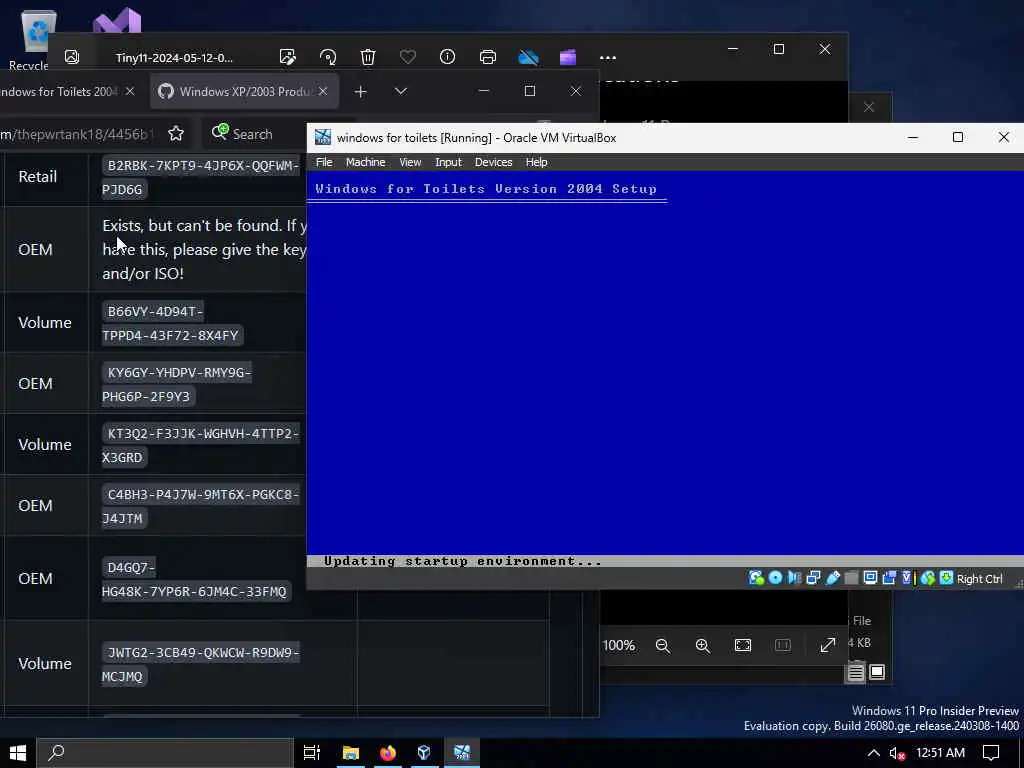Mark the photo as favorite with the heart icon
The height and width of the screenshot is (768, 1024).
point(408,57)
